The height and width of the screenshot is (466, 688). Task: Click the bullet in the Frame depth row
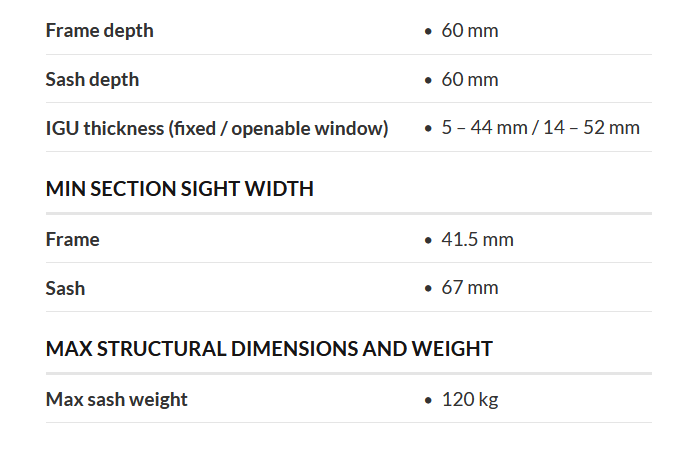pos(429,32)
